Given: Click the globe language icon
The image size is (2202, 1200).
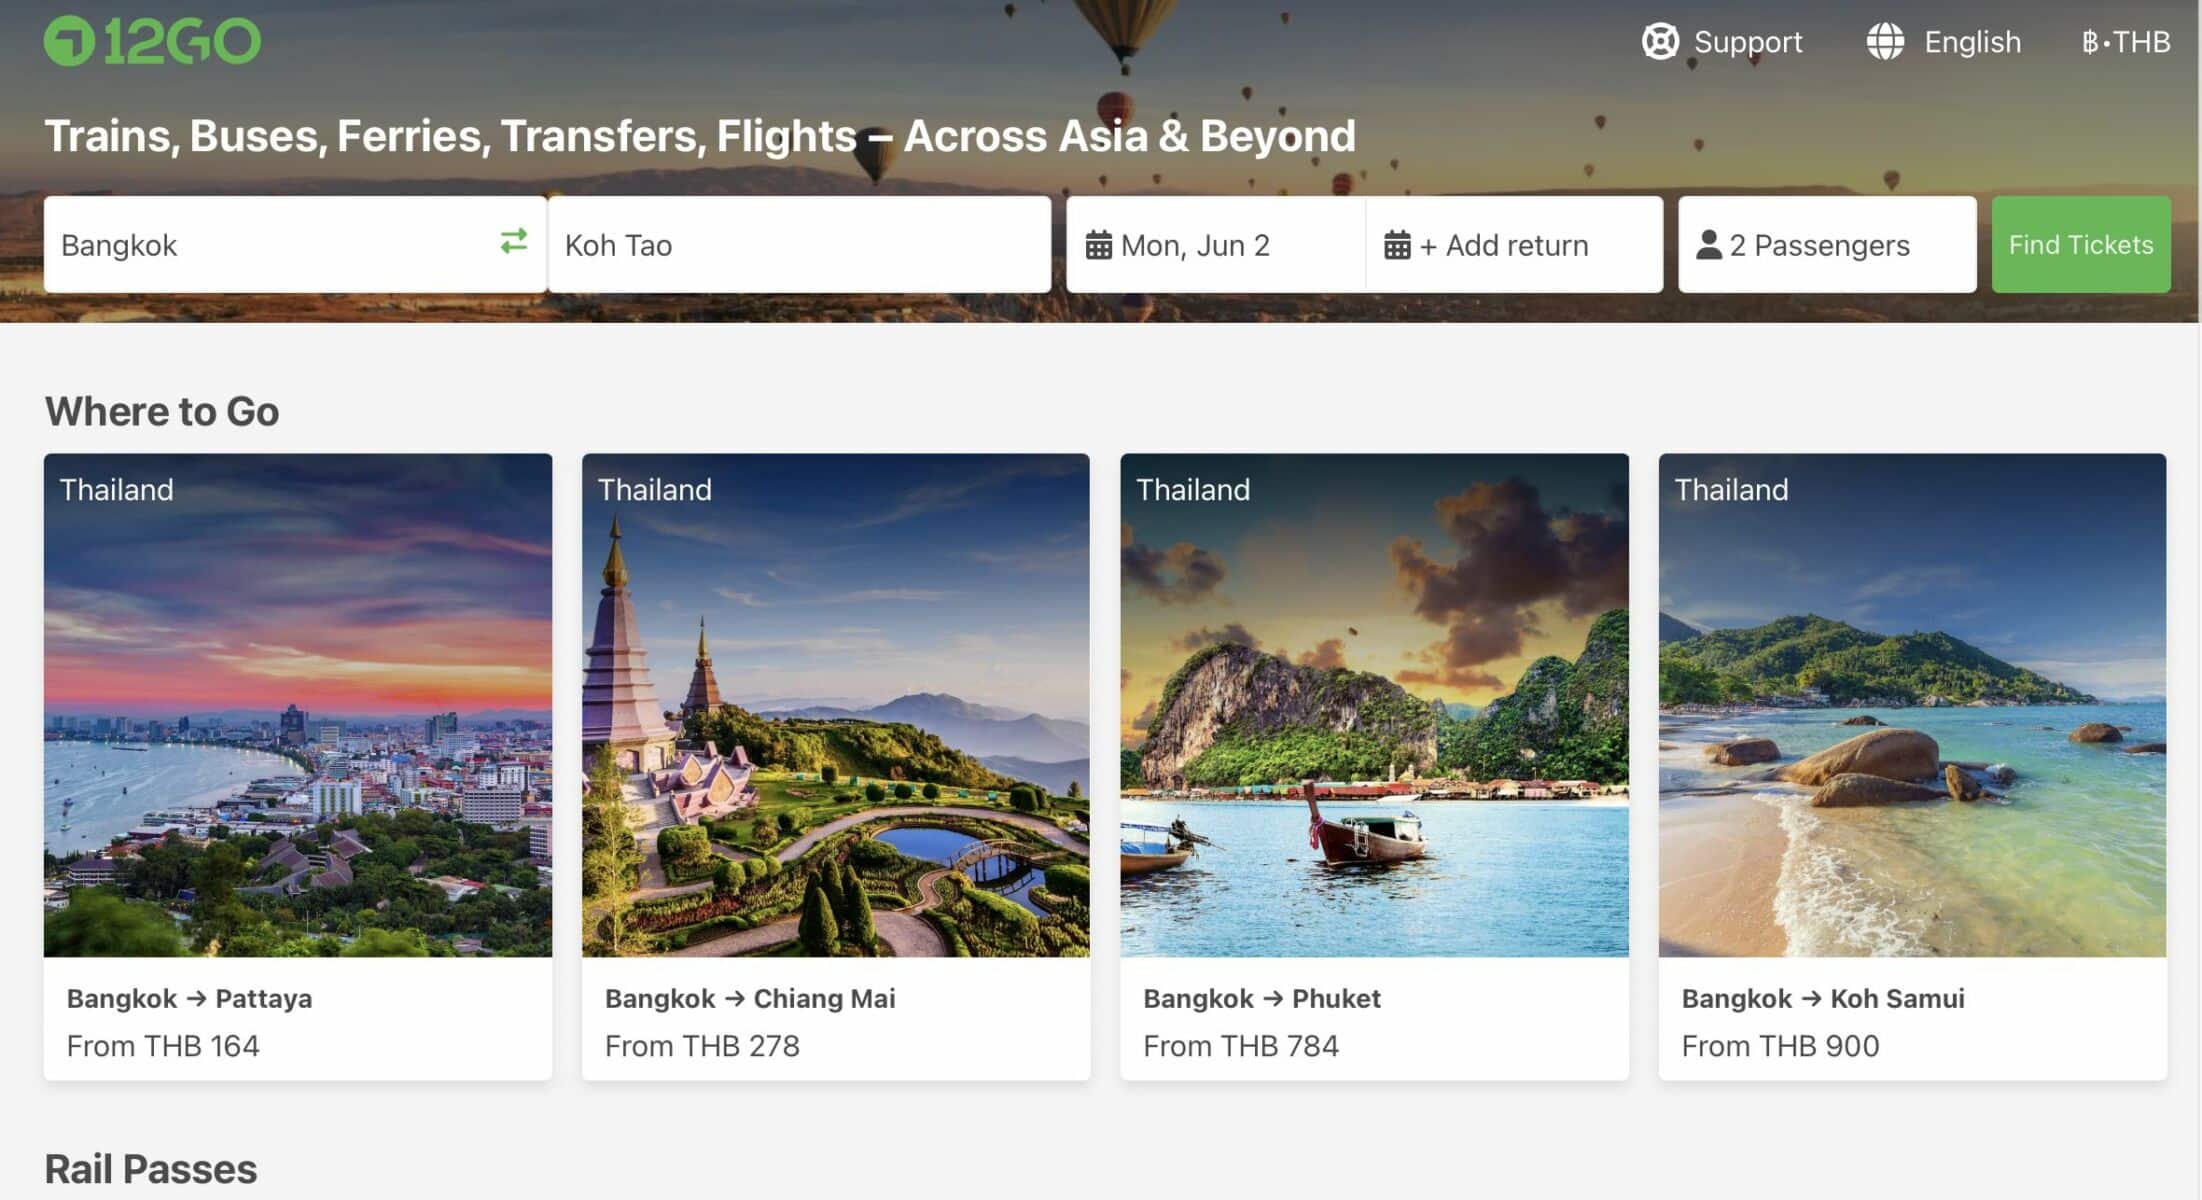Looking at the screenshot, I should click(x=1885, y=42).
